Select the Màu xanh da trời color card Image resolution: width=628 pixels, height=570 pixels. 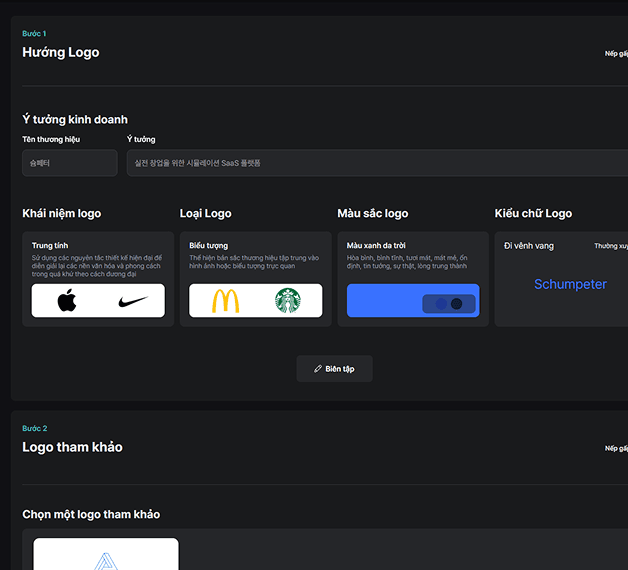coord(413,279)
